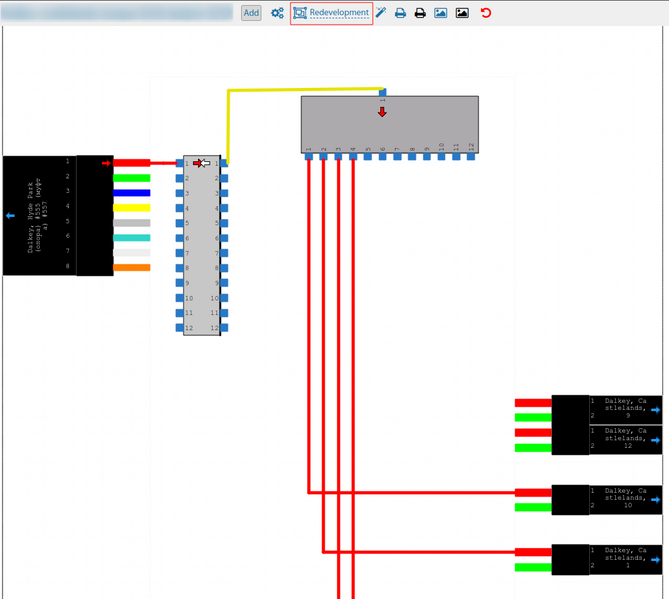This screenshot has height=599, width=669.
Task: Select the orange fiber number 8
Action: tap(131, 268)
